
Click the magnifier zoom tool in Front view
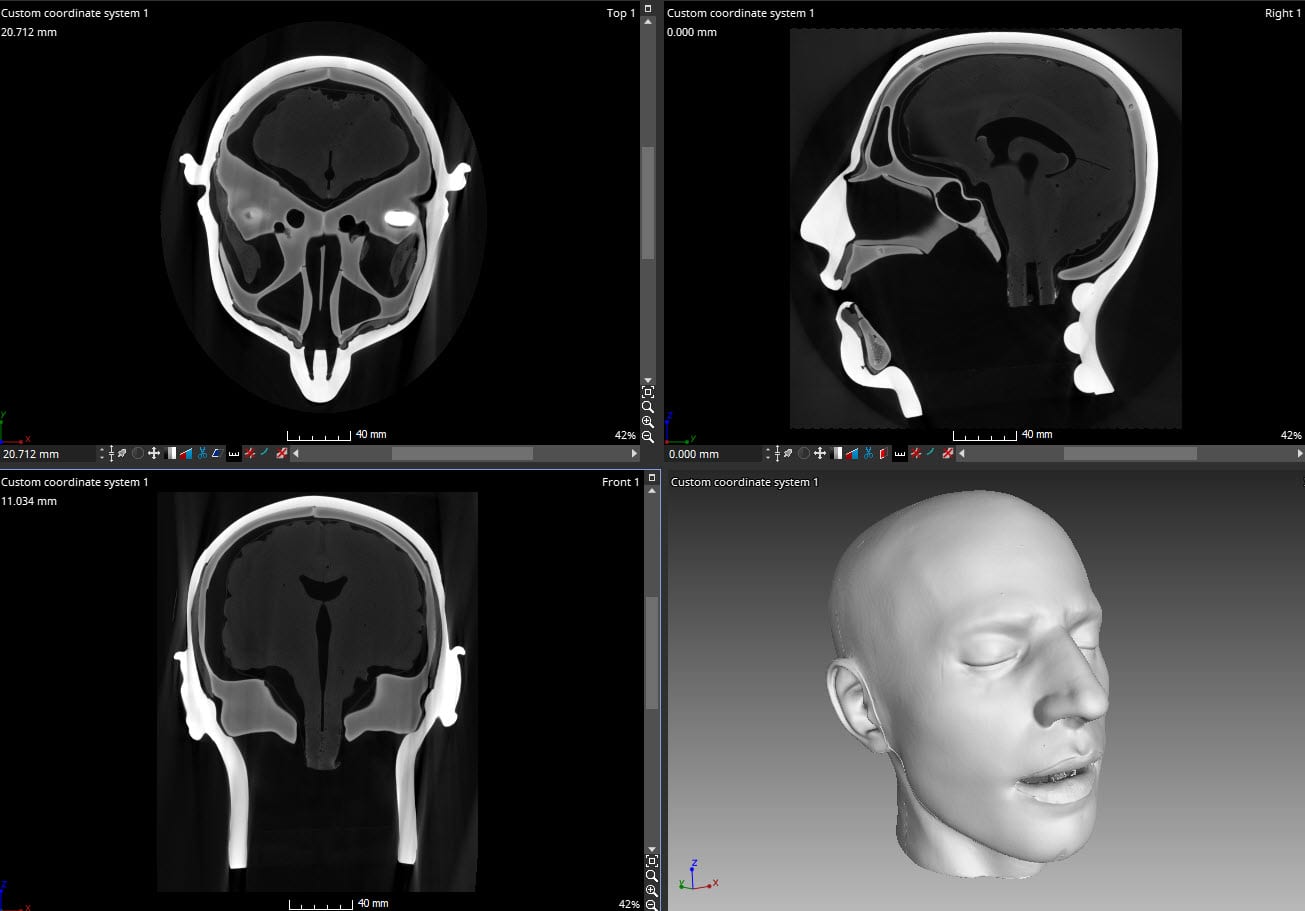(x=652, y=876)
